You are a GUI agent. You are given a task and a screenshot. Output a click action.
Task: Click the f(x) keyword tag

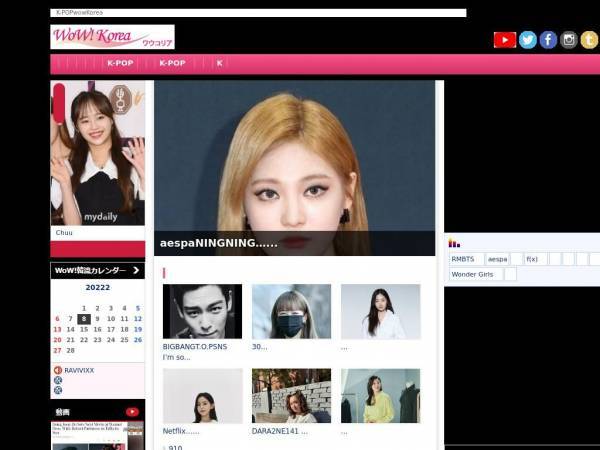(532, 259)
